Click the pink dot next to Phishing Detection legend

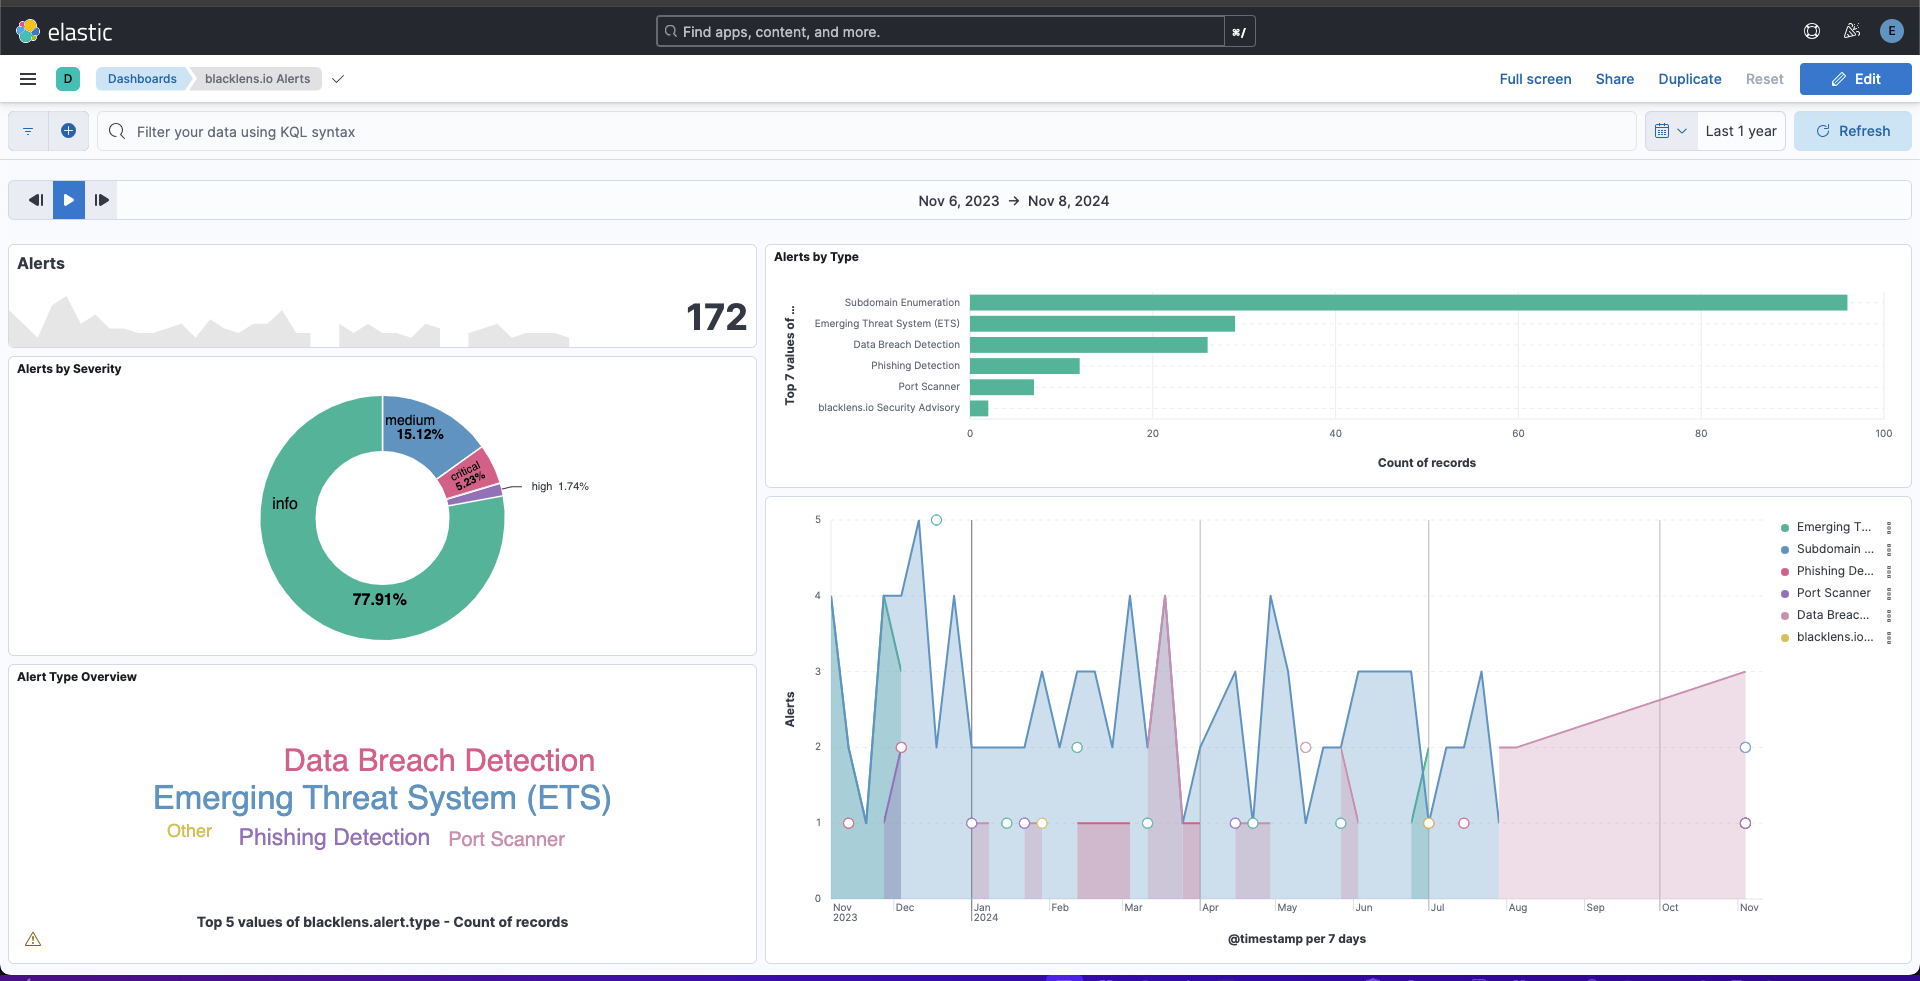[x=1785, y=571]
